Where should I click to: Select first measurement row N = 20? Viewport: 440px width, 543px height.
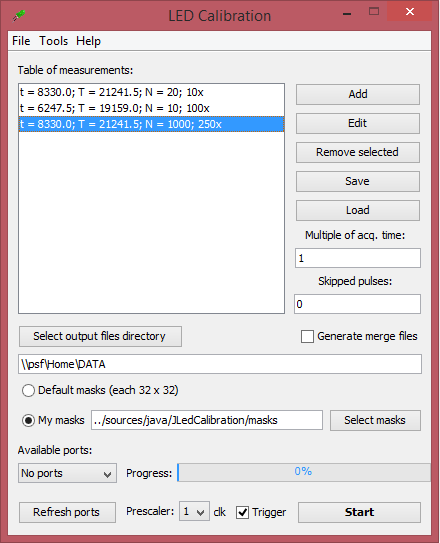tap(151, 92)
